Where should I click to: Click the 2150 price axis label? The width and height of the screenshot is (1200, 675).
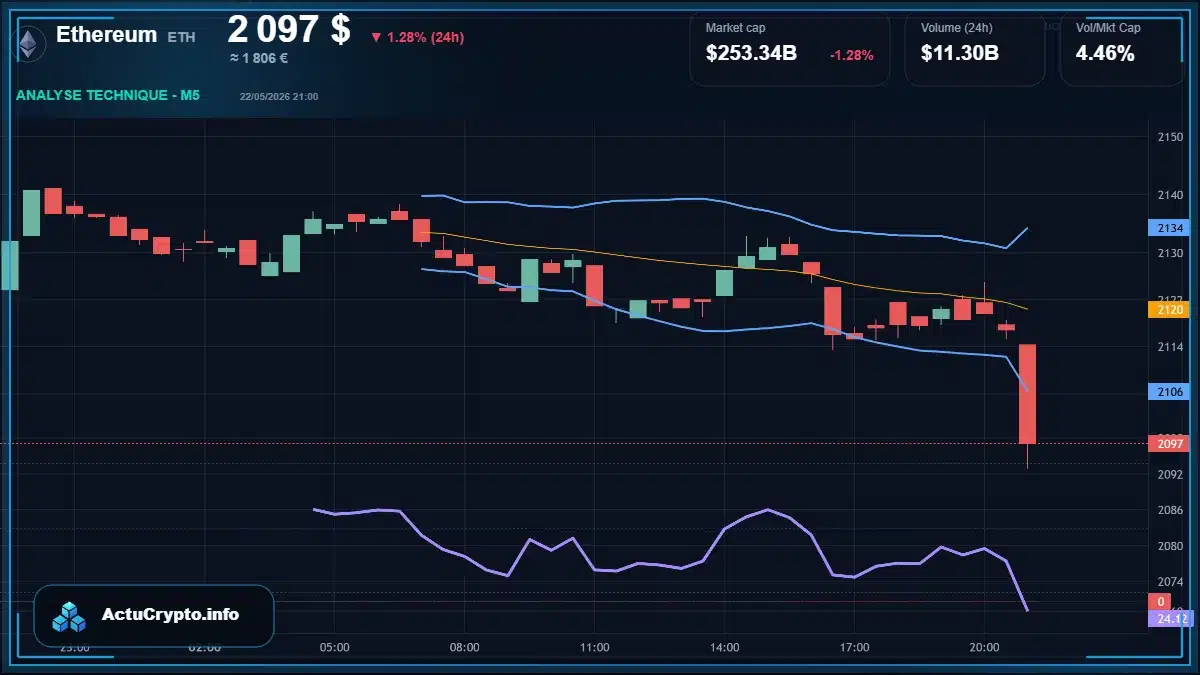coord(1169,136)
